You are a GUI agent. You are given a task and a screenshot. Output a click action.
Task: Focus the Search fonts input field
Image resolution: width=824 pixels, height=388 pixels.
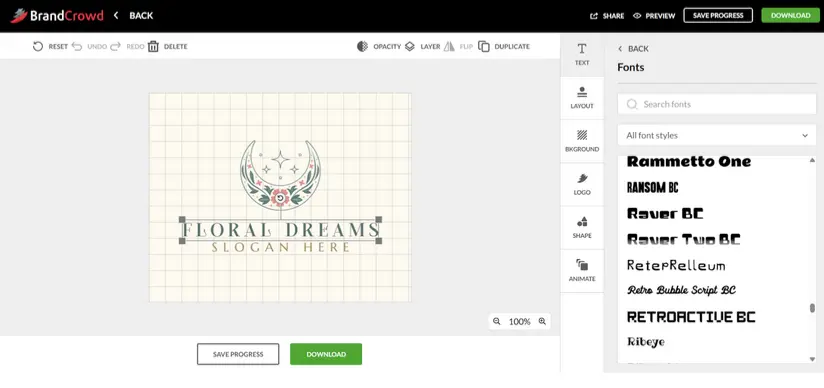717,104
